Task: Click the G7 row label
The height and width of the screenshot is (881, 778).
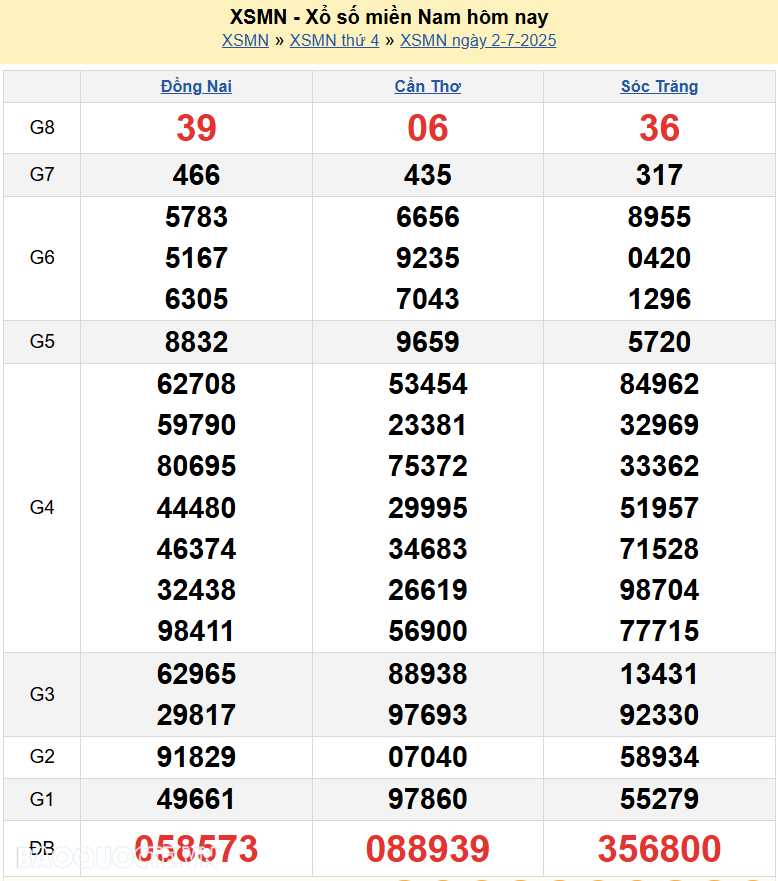Action: [42, 175]
